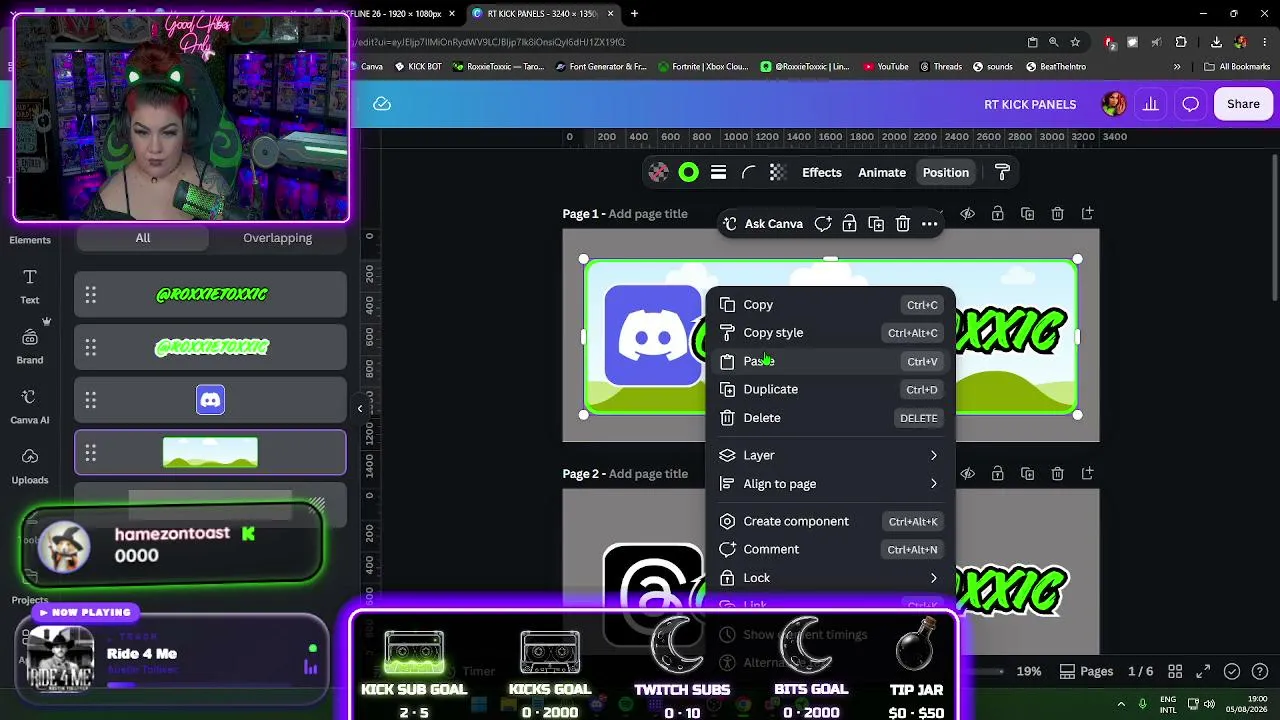Hide Page 2 with the eye icon
The height and width of the screenshot is (720, 1280).
click(967, 474)
